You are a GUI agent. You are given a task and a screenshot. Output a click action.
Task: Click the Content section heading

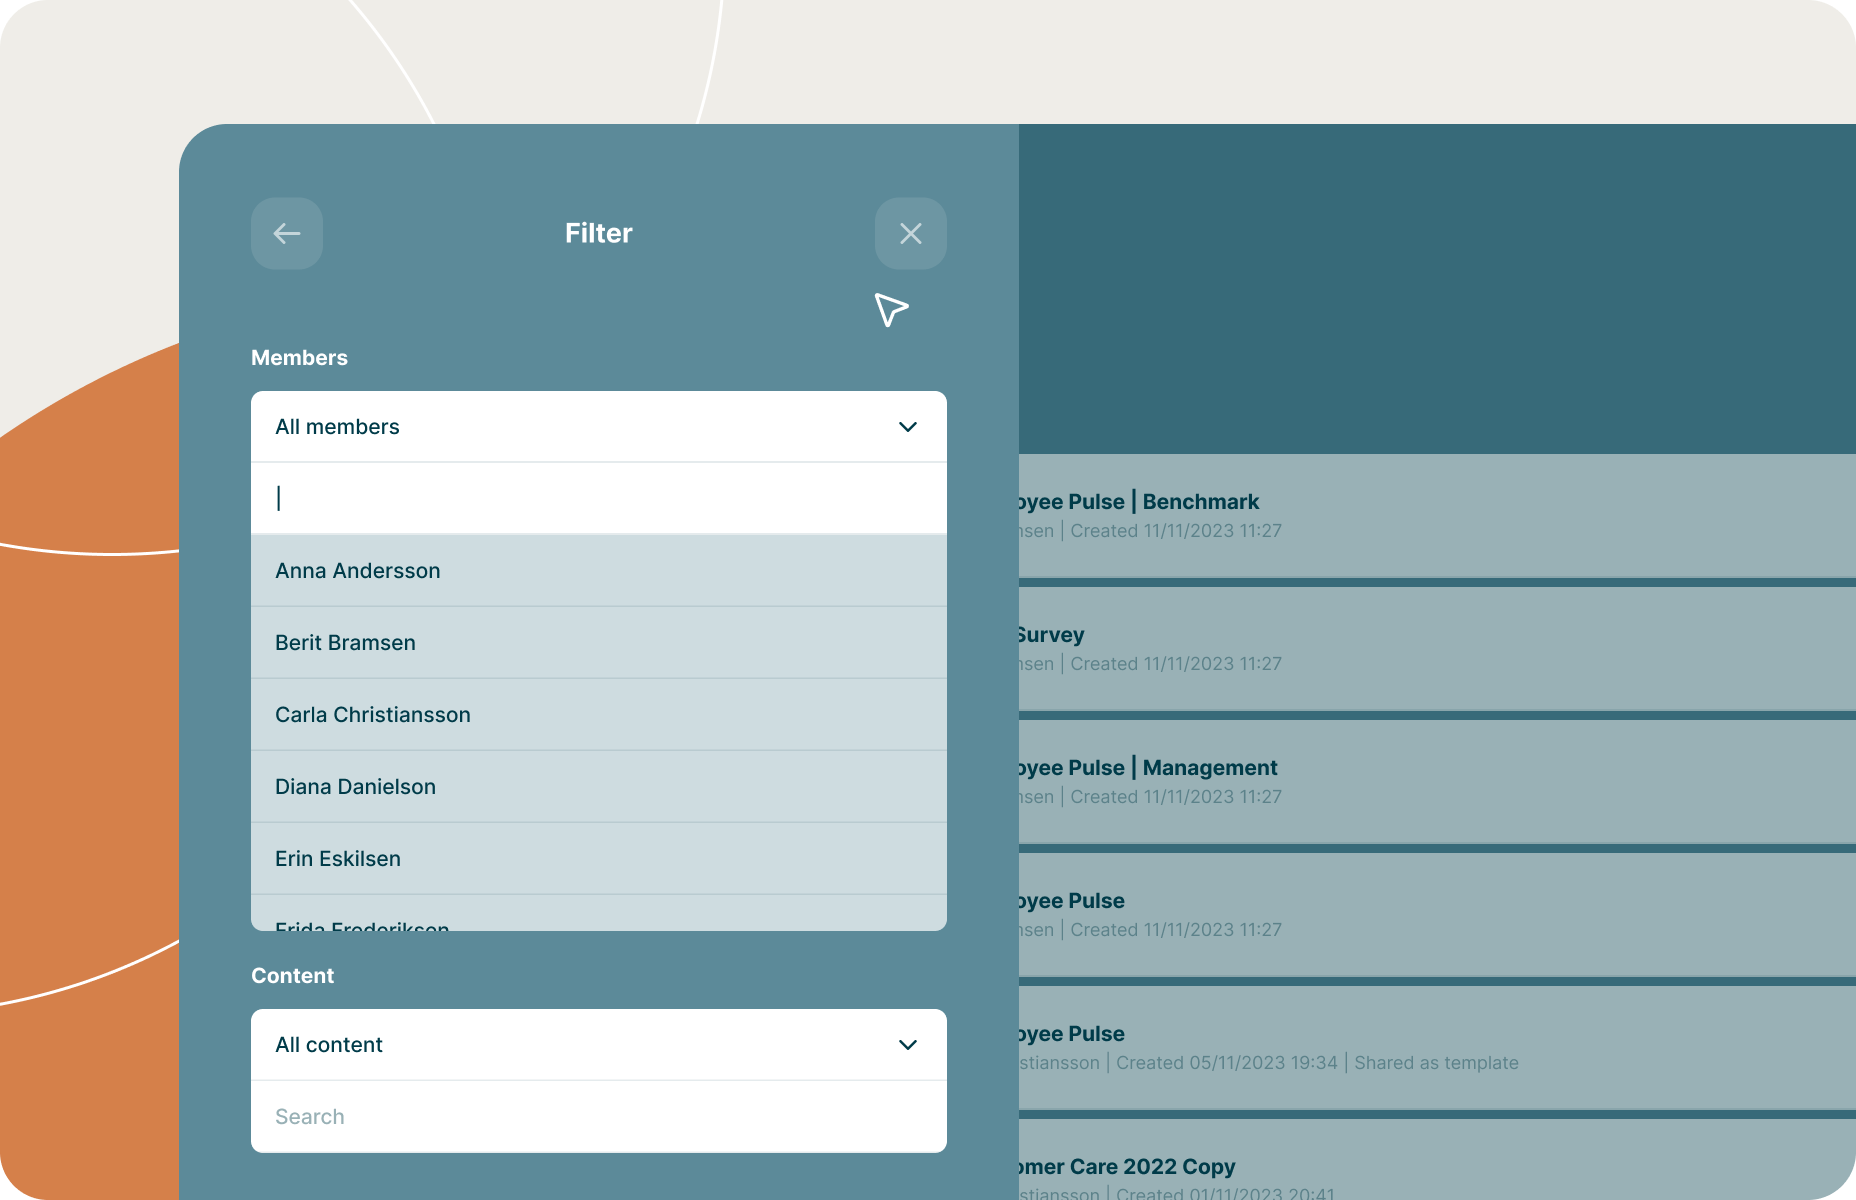[292, 975]
